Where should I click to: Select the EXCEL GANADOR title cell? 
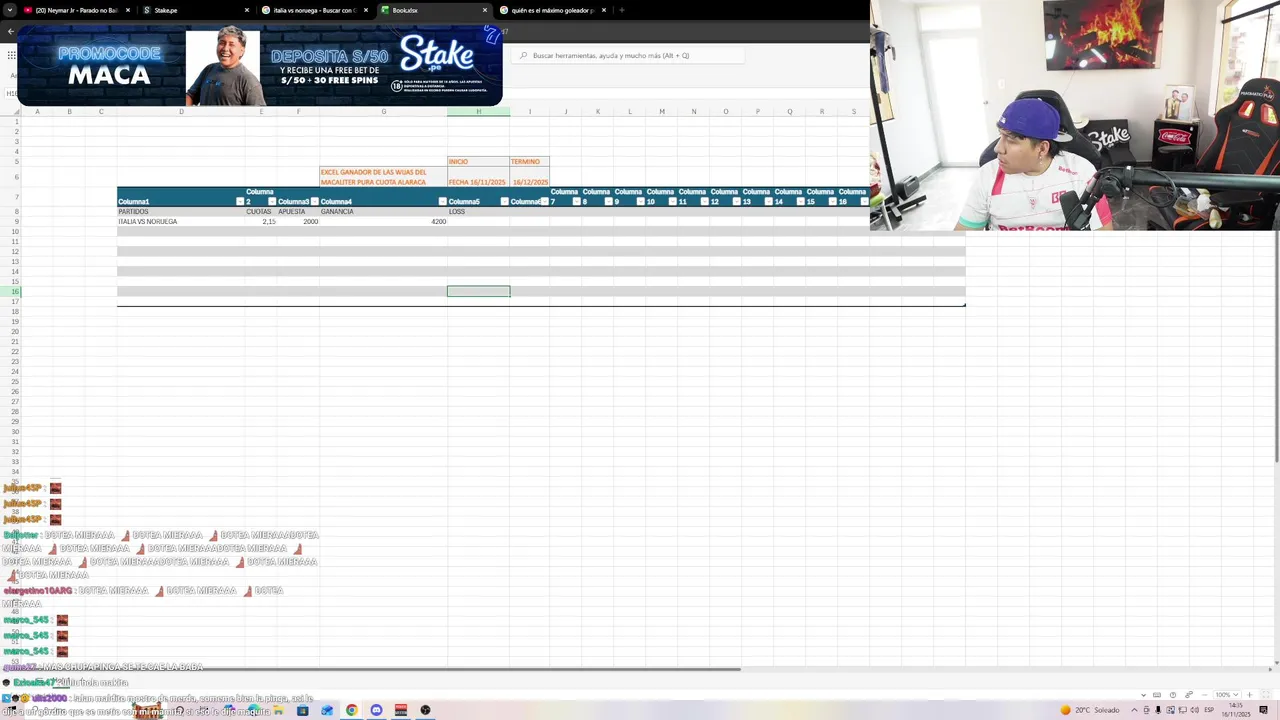tap(383, 177)
